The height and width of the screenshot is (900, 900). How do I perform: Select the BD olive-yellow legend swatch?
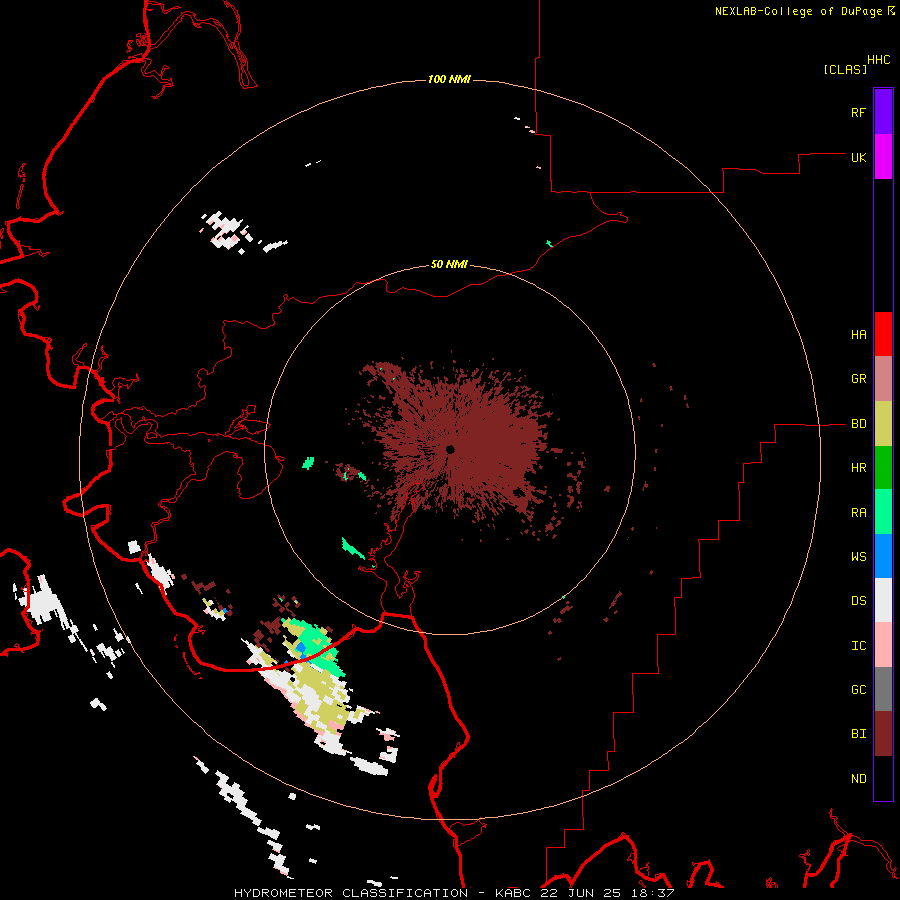point(883,424)
